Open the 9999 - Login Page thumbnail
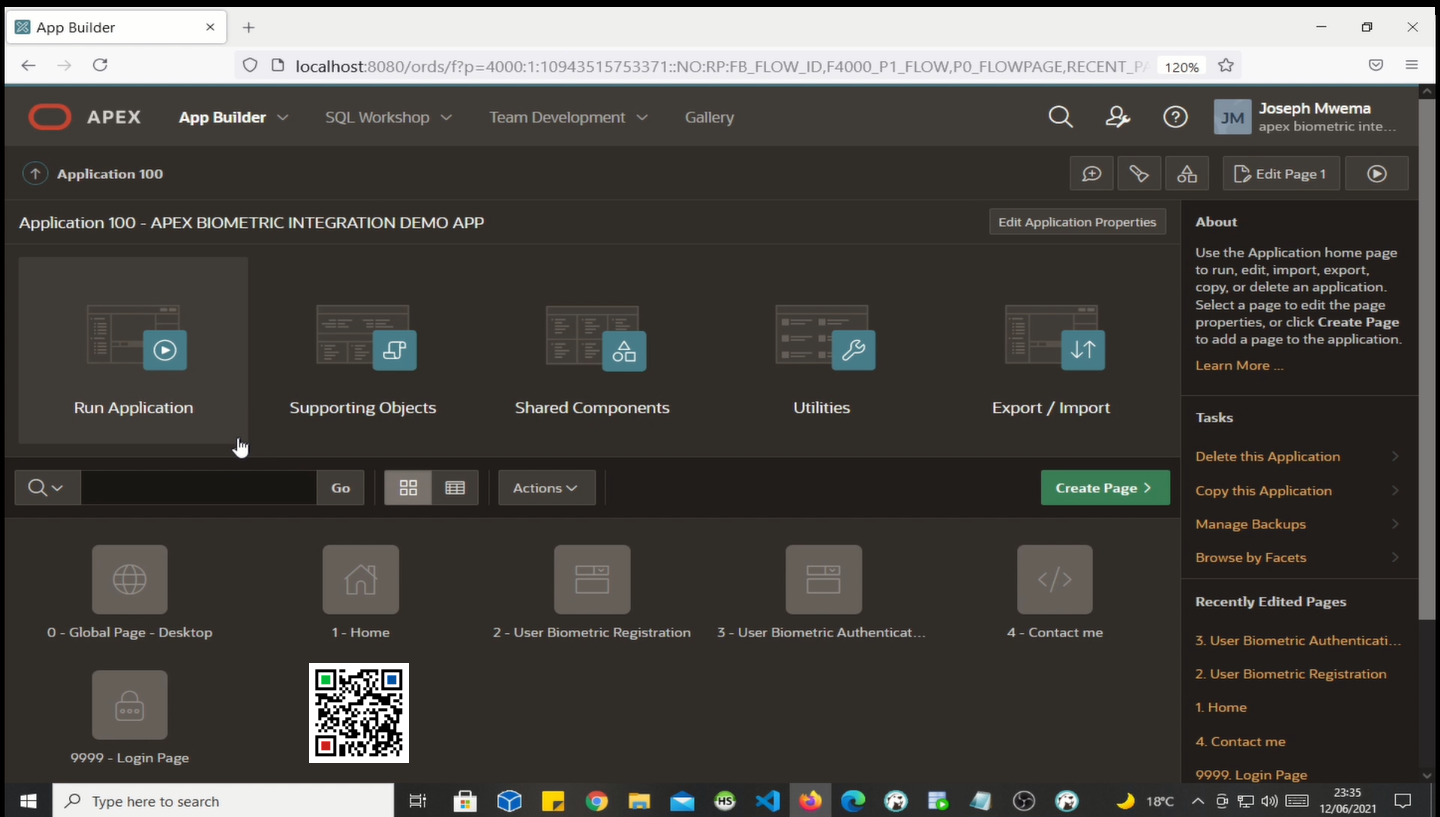The image size is (1440, 817). click(129, 704)
